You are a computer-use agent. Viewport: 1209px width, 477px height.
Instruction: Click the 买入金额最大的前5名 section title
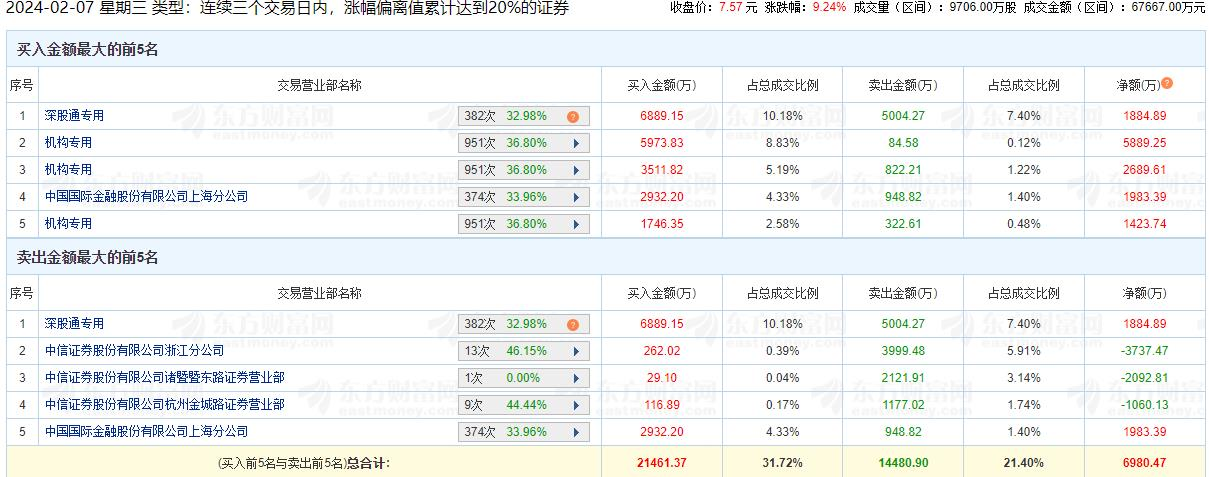coord(88,50)
